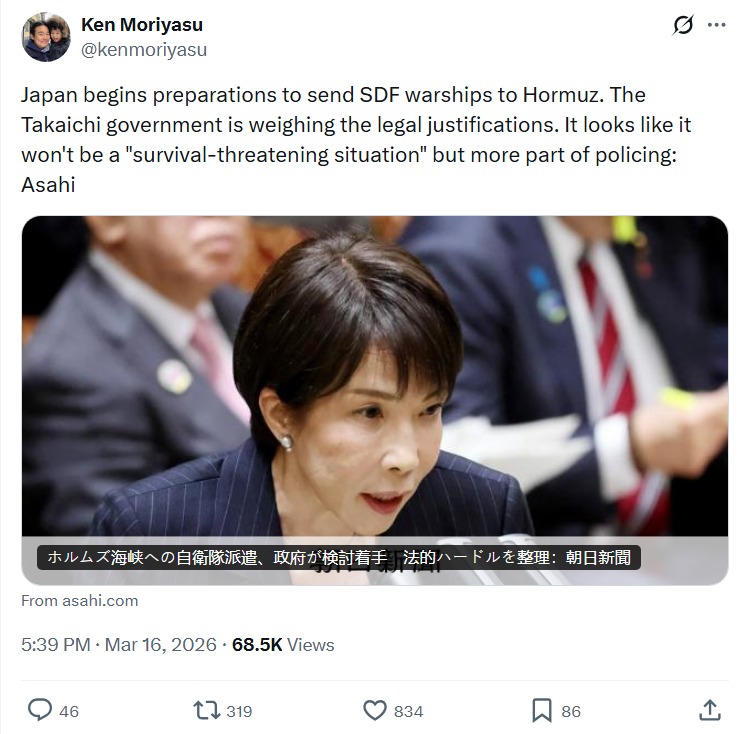Viewport: 749px width, 734px height.
Task: Like the post with the heart icon
Action: (375, 711)
